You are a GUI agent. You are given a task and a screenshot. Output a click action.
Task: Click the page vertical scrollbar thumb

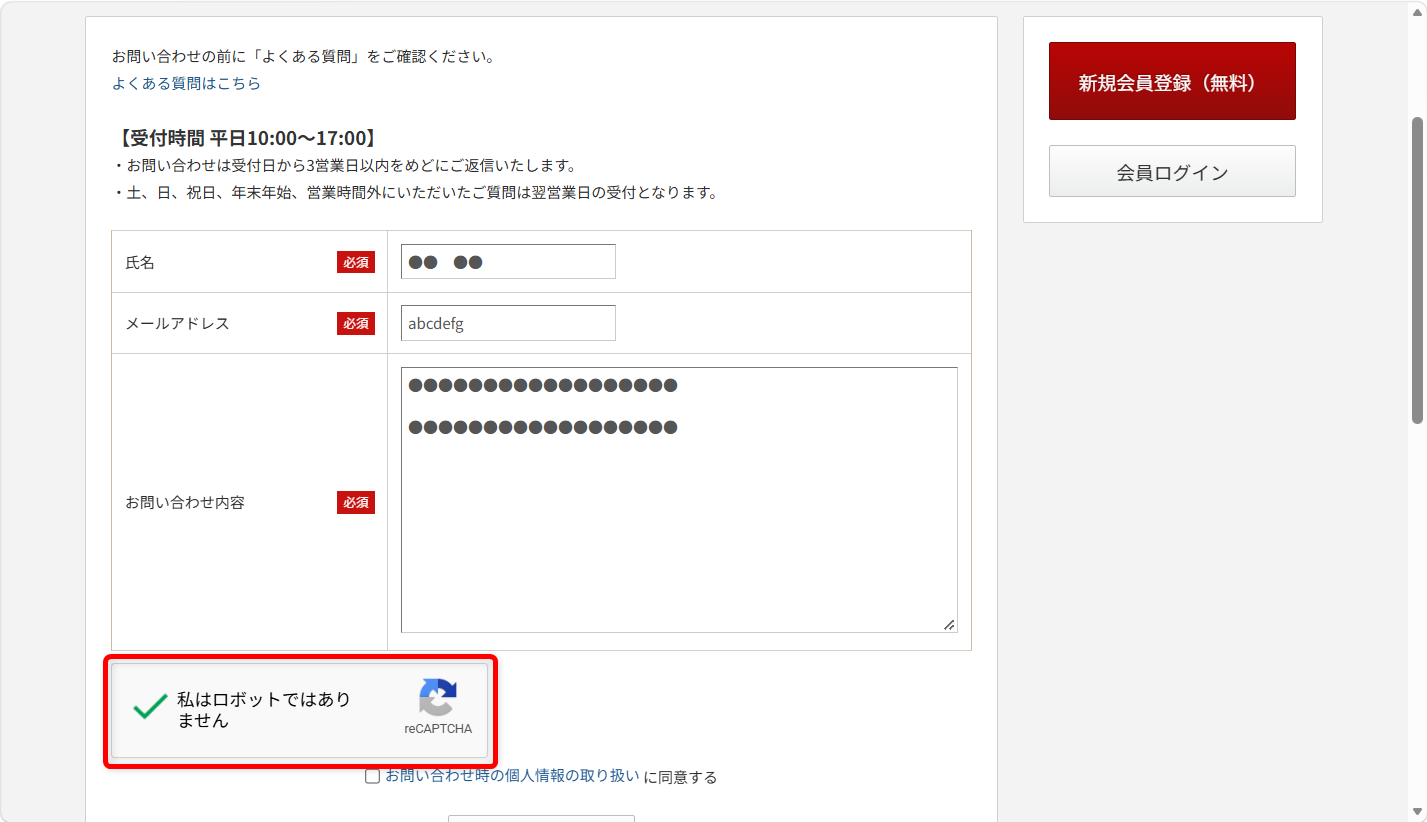[x=1417, y=270]
